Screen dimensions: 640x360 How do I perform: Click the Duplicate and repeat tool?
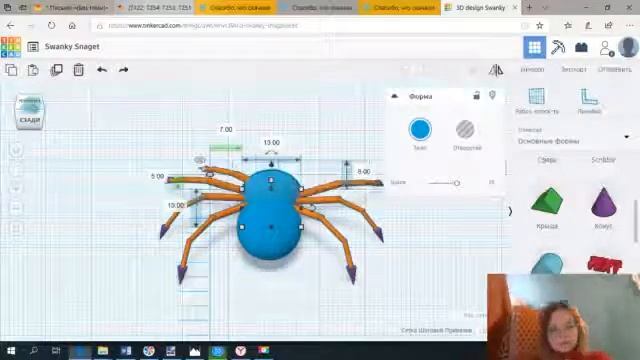pos(56,70)
